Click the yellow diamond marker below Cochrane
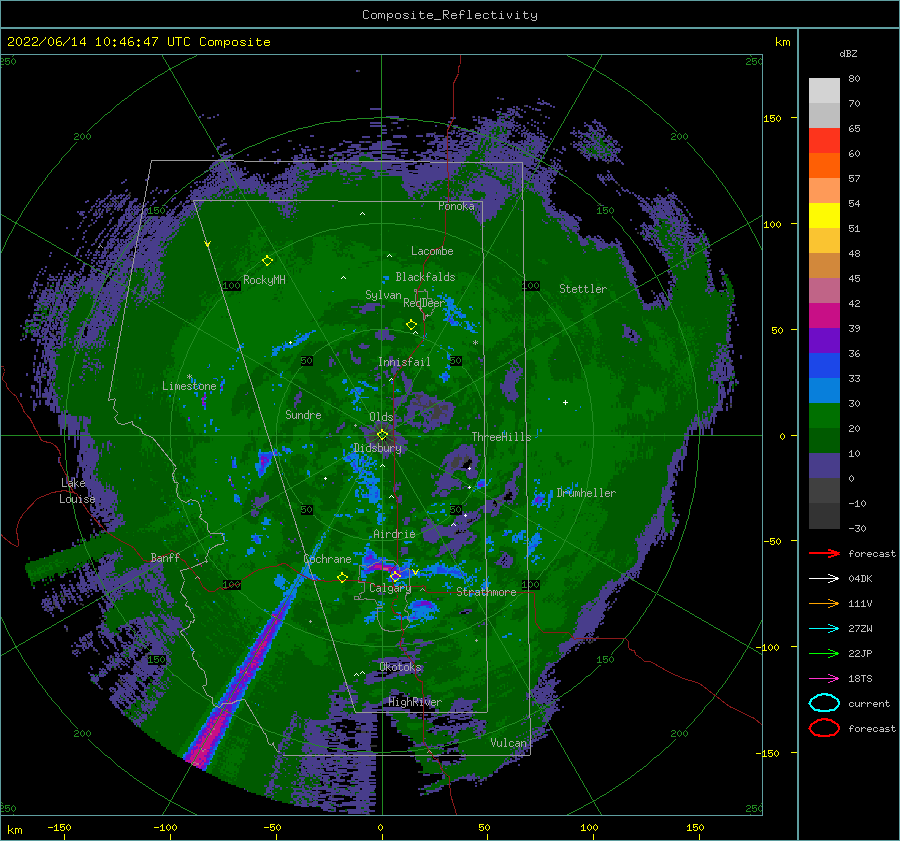The height and width of the screenshot is (841, 900). pos(342,577)
